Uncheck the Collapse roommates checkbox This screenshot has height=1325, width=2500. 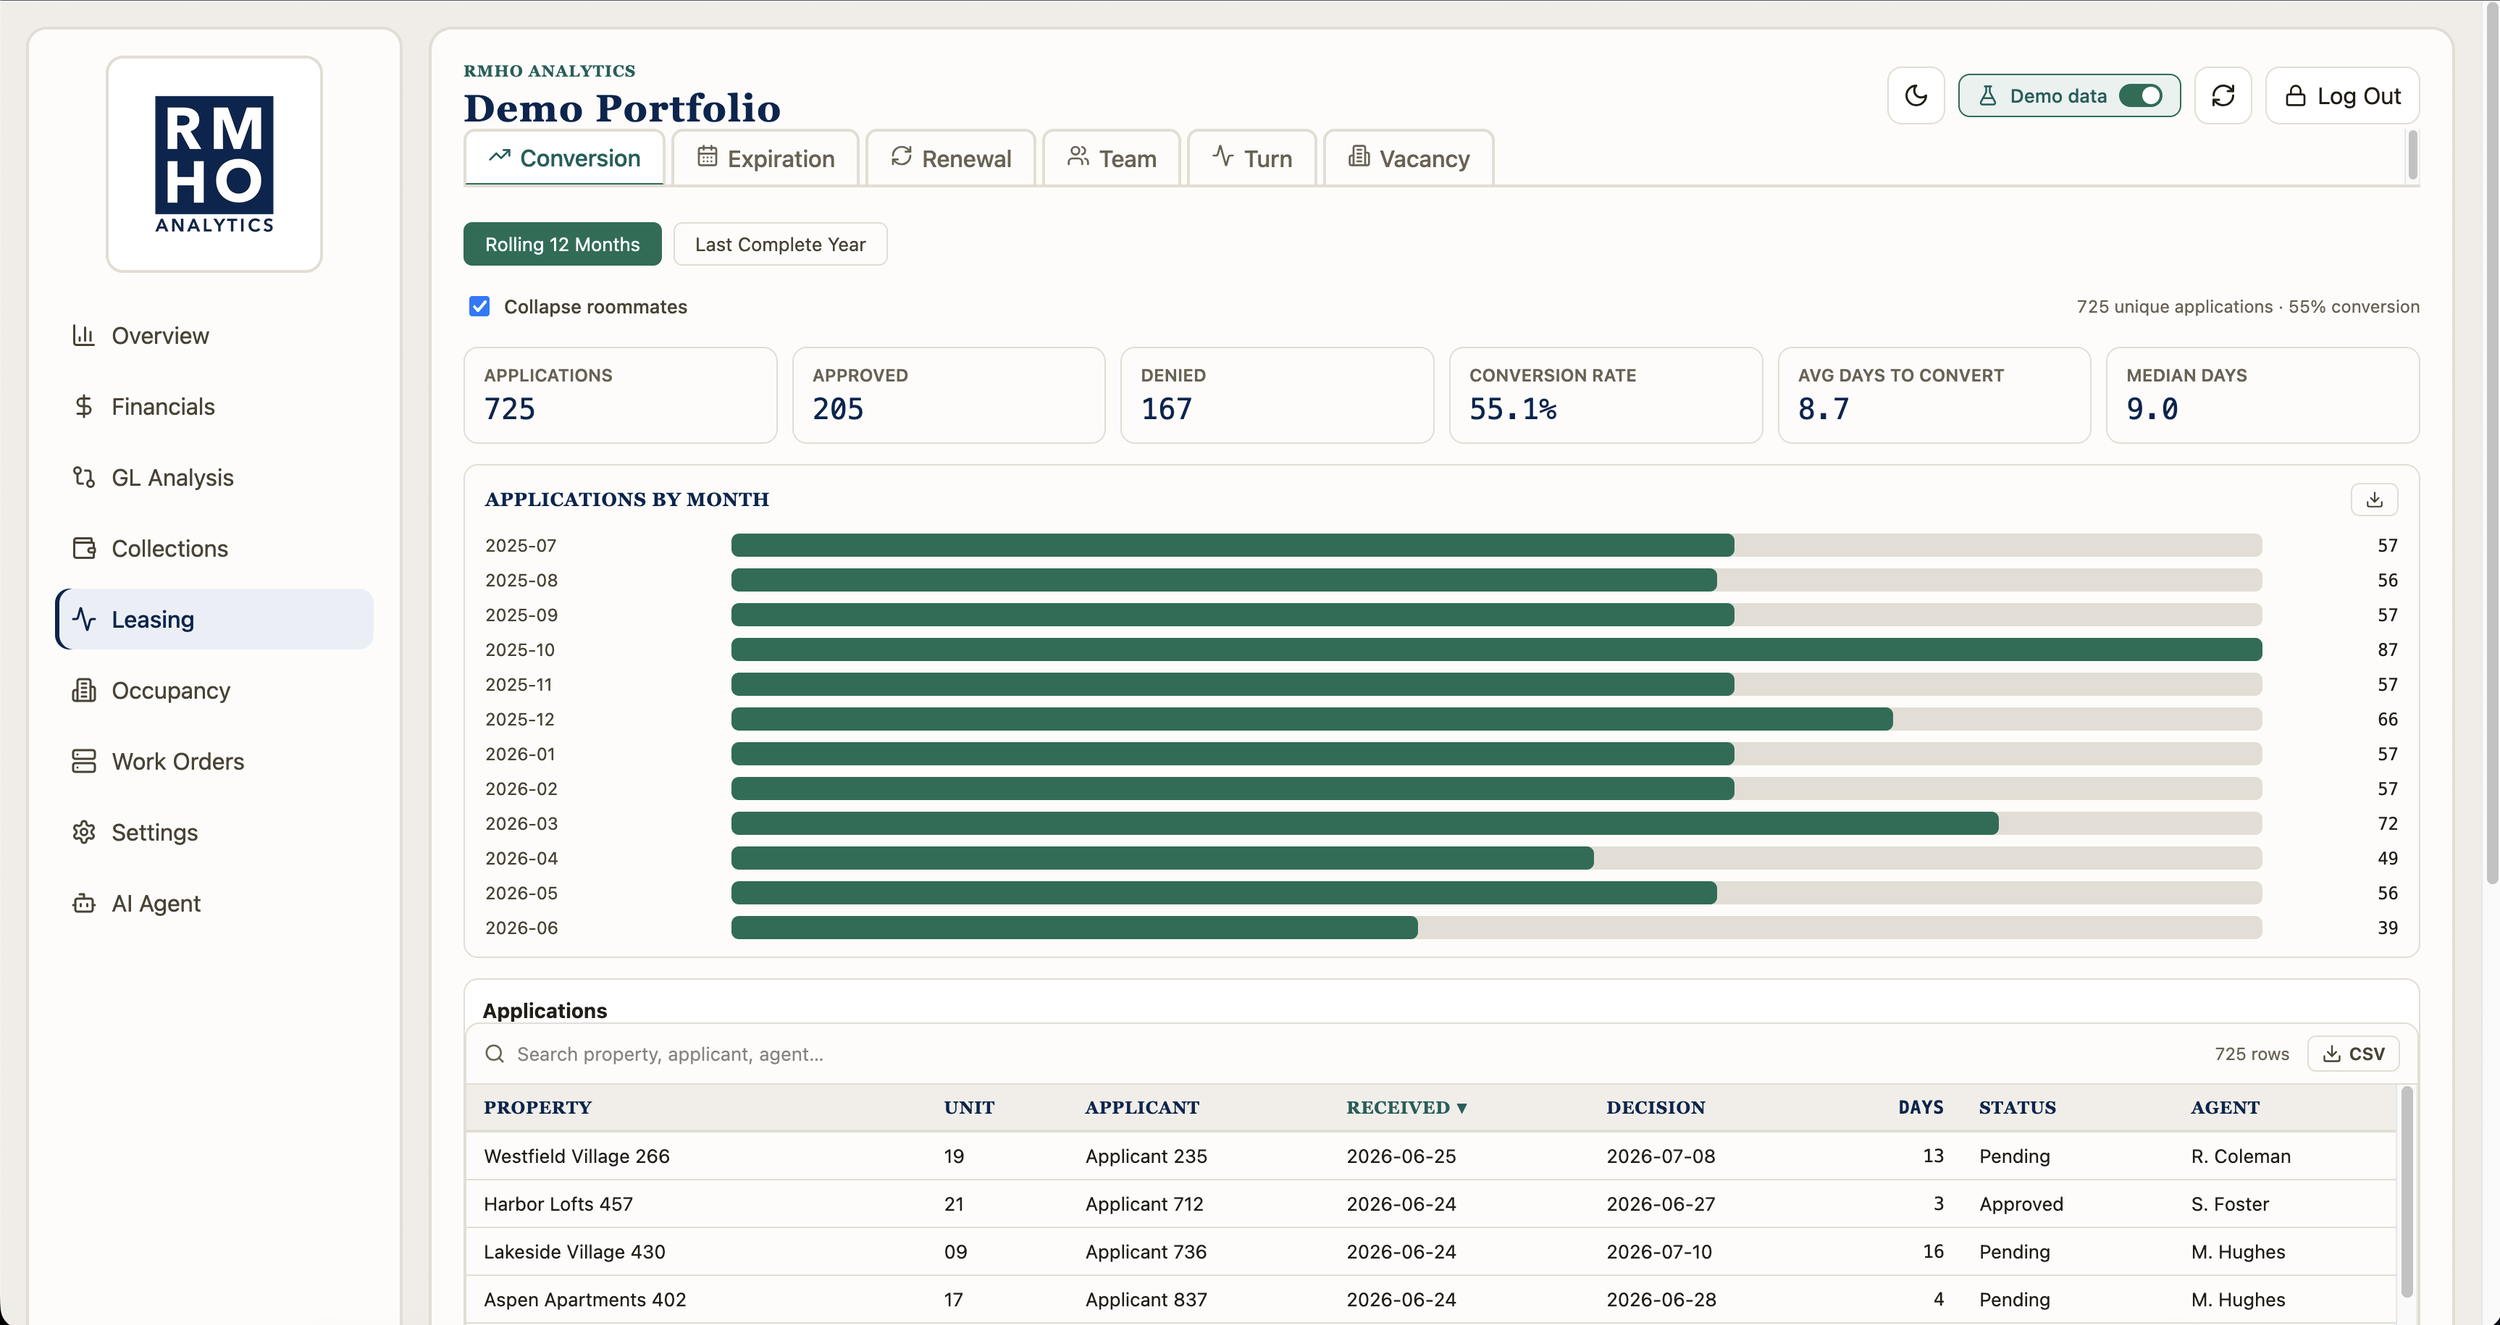pos(479,306)
